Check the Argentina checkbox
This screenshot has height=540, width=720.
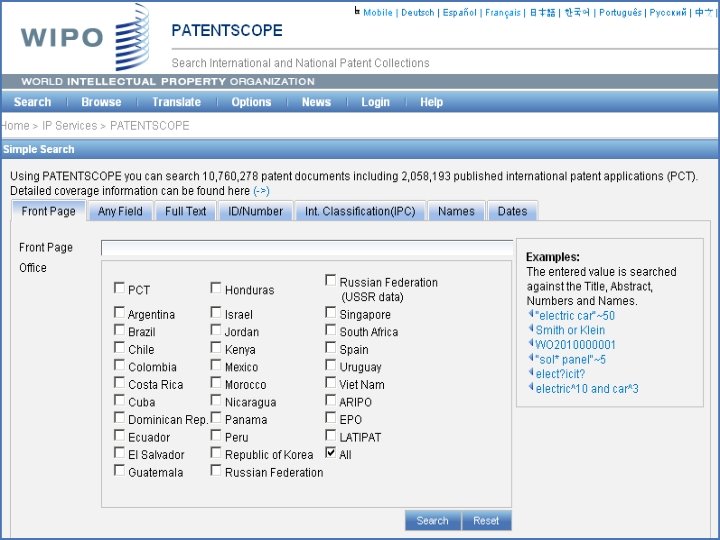119,313
